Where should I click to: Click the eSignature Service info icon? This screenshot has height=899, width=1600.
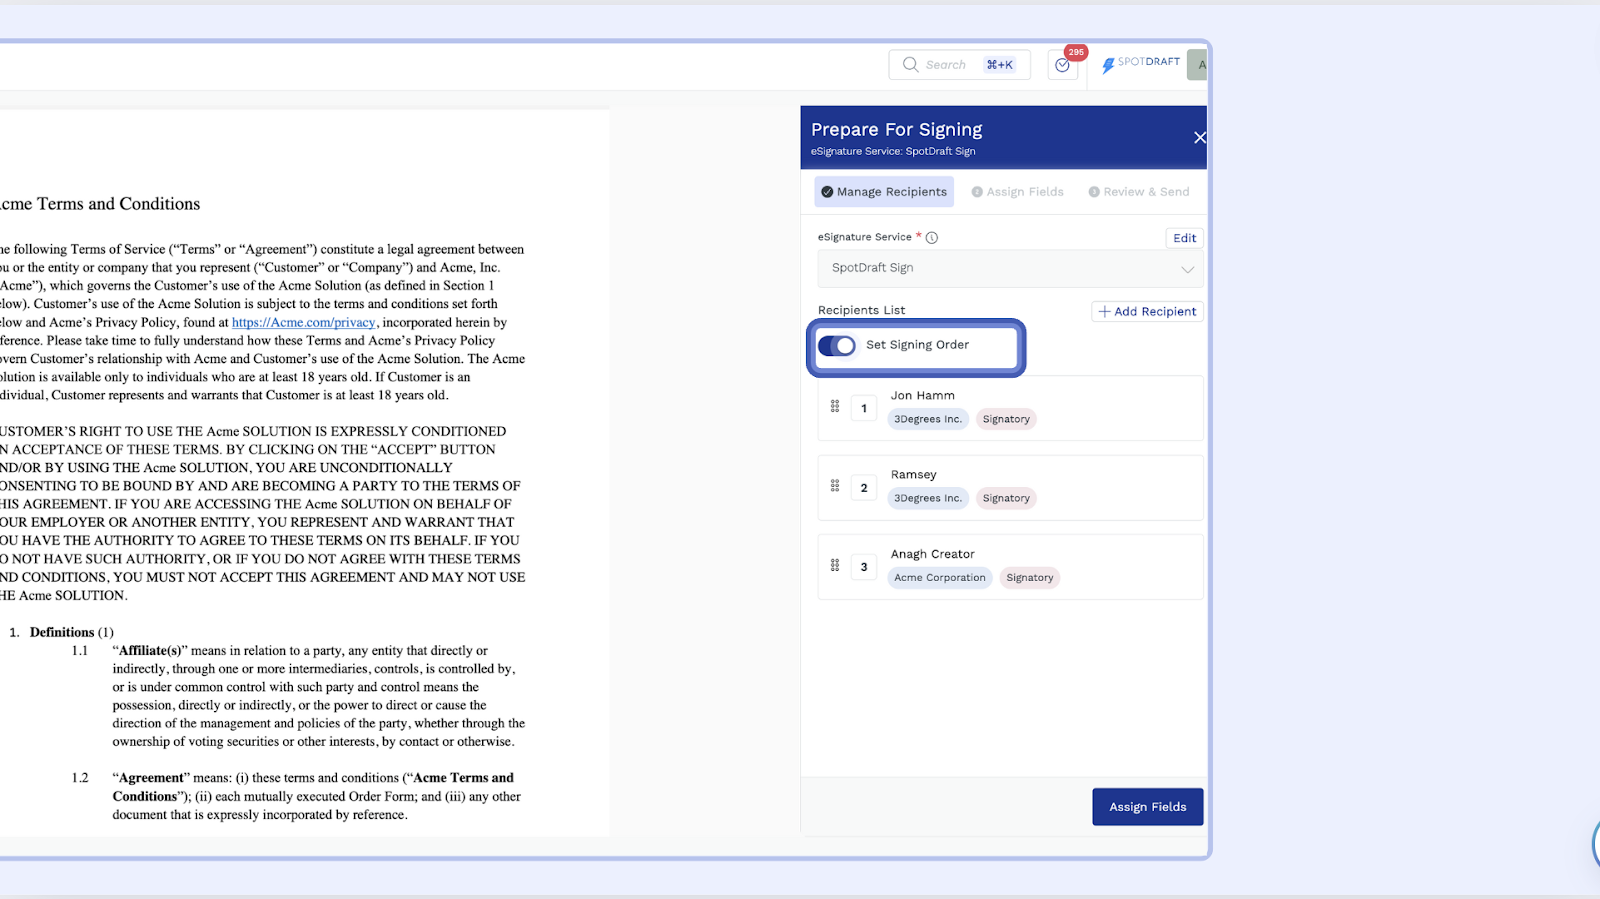pyautogui.click(x=932, y=238)
